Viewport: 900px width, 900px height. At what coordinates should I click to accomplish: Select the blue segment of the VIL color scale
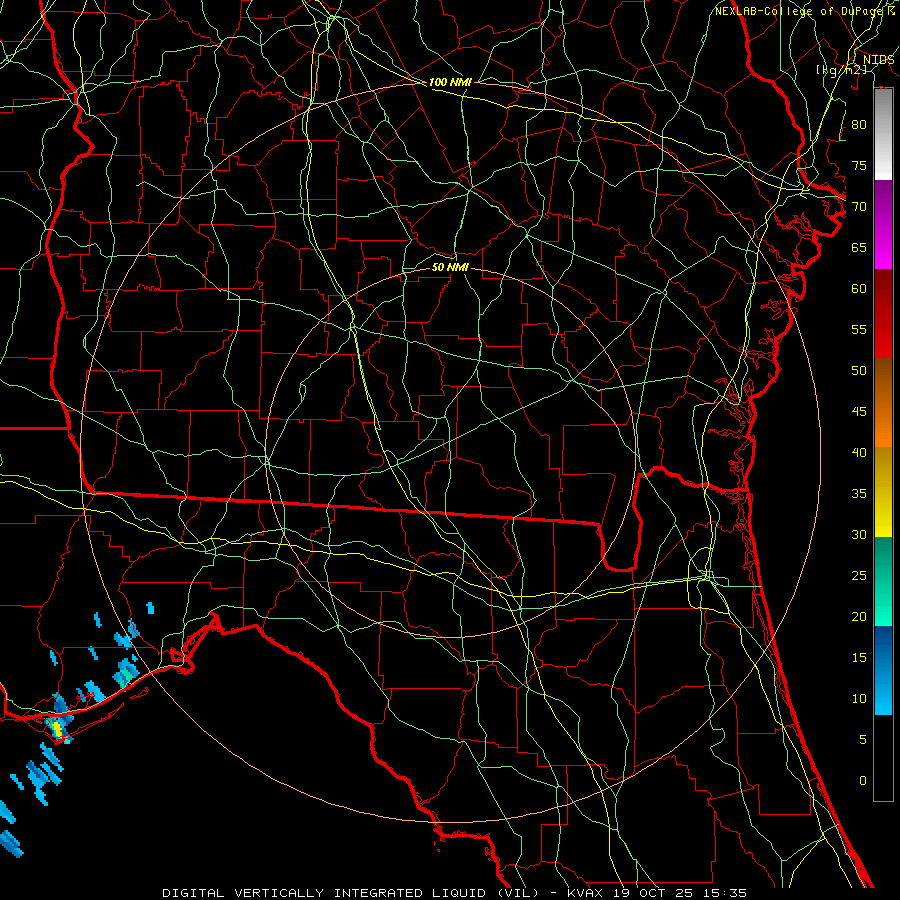883,670
